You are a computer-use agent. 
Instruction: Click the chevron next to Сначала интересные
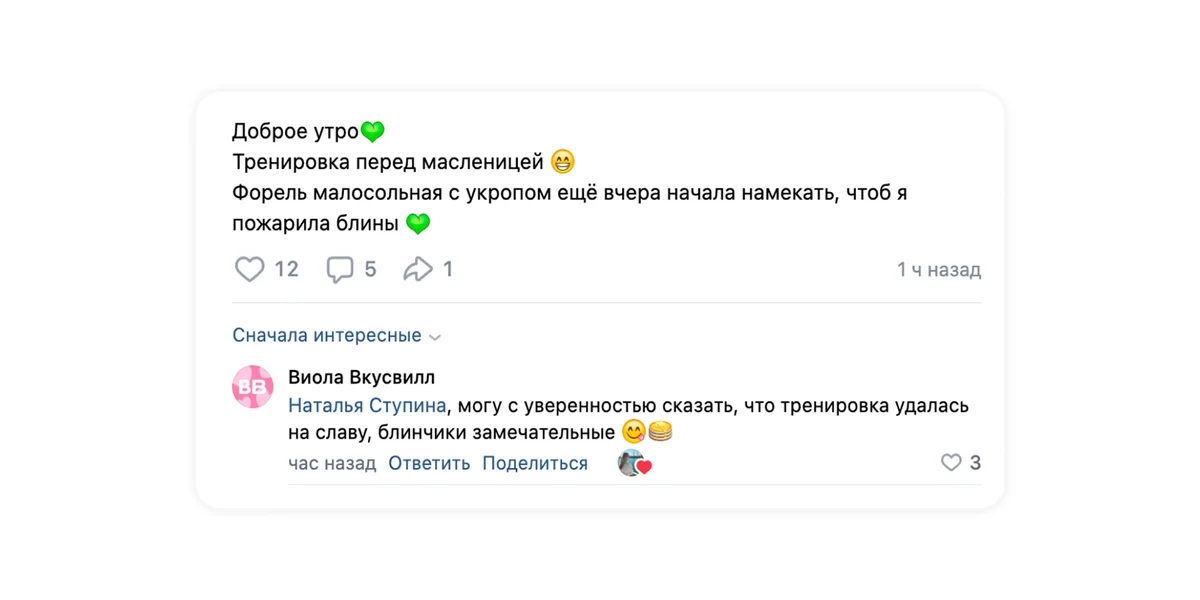[434, 336]
